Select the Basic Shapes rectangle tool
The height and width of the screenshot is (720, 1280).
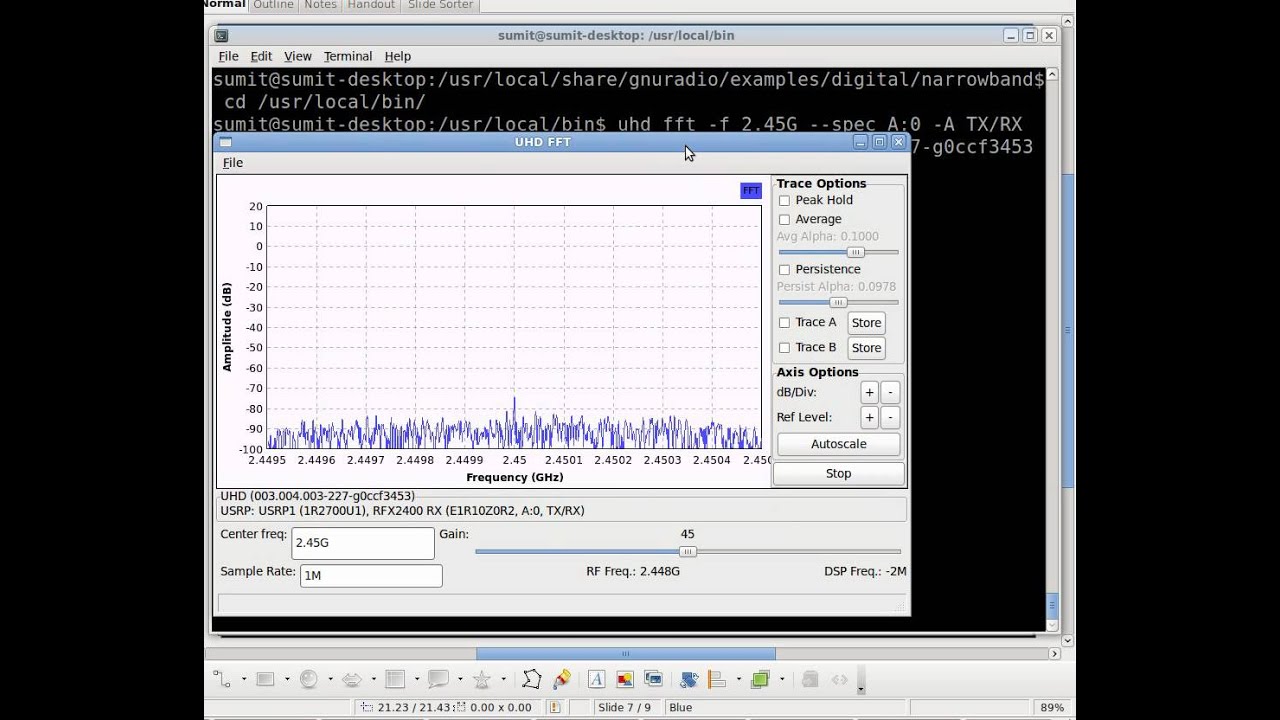coord(265,679)
